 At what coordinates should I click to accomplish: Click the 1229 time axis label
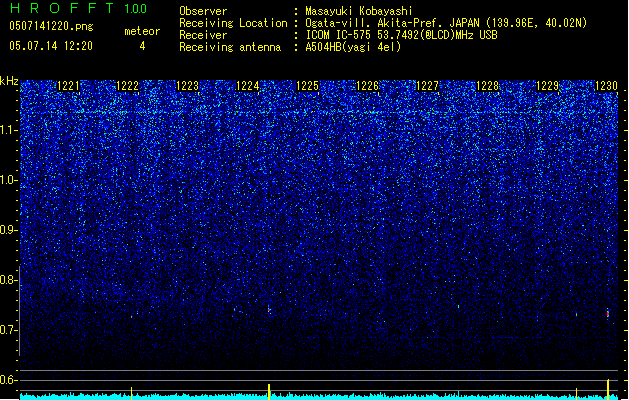547,86
